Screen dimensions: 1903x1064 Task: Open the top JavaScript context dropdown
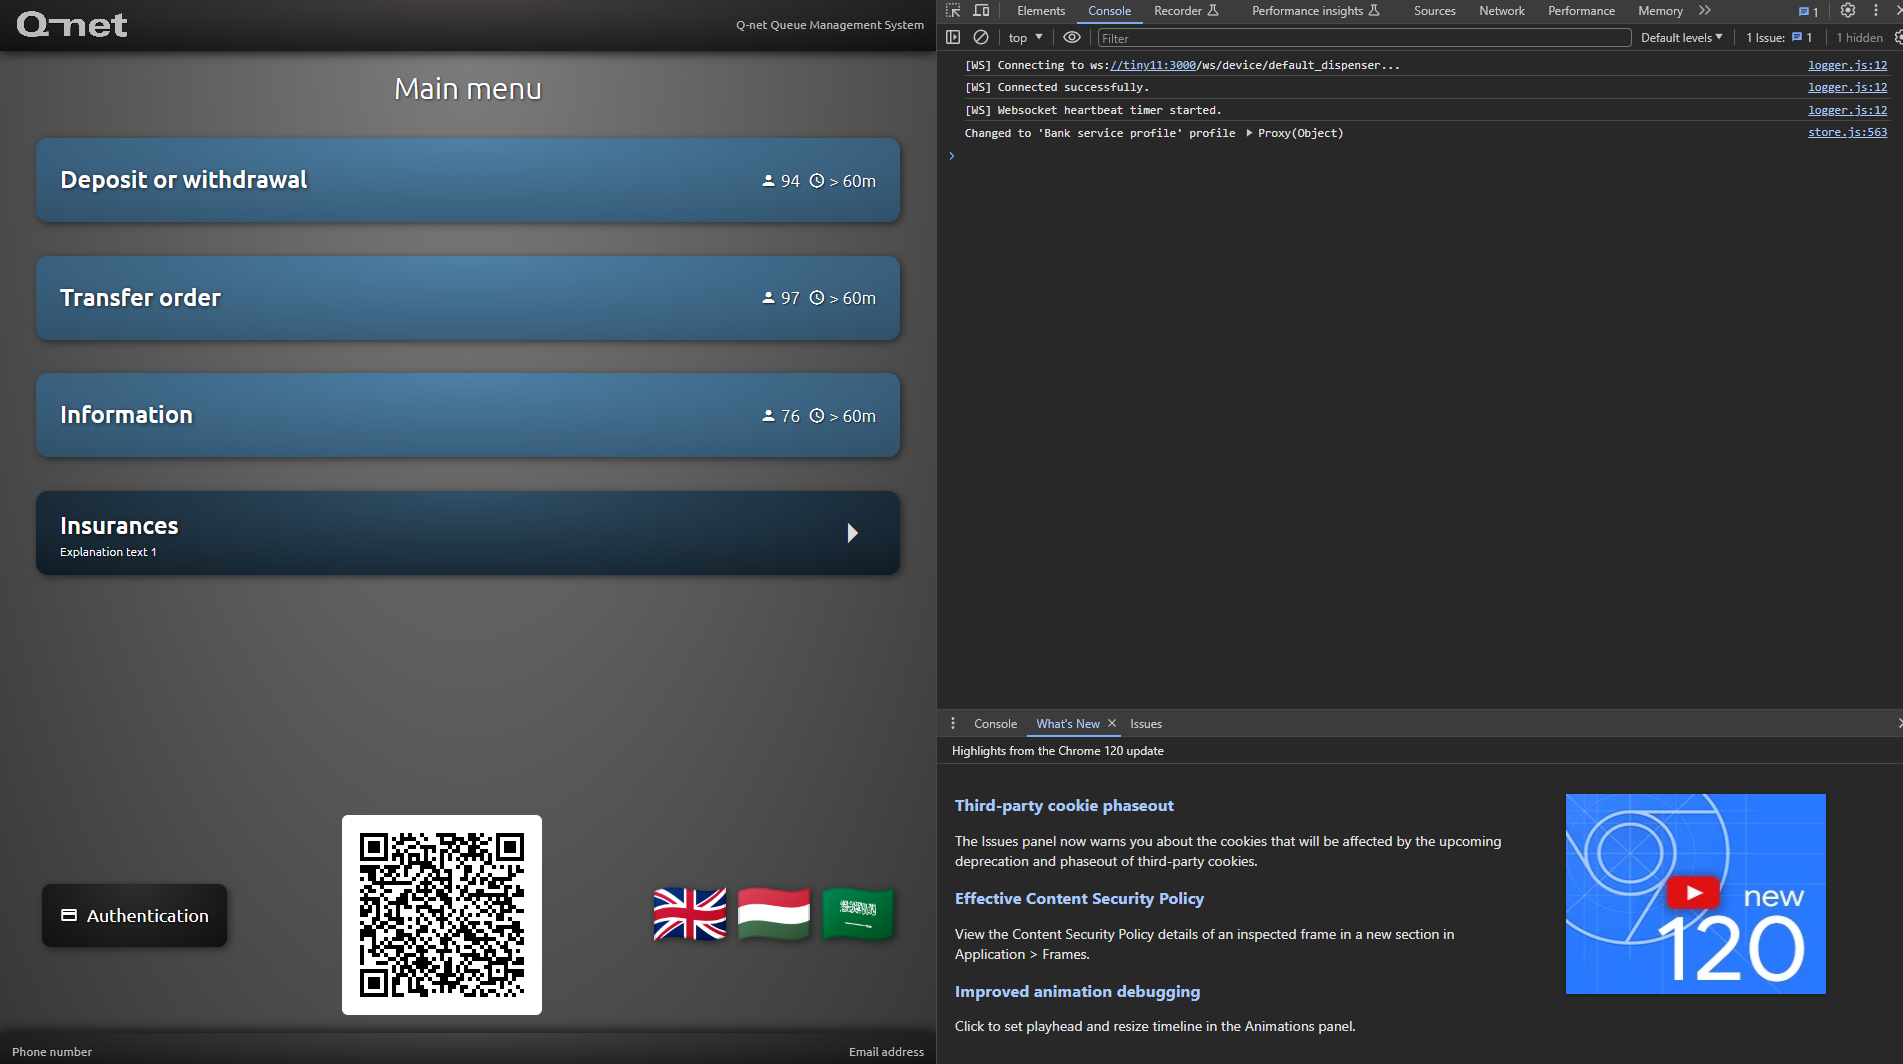tap(1026, 38)
